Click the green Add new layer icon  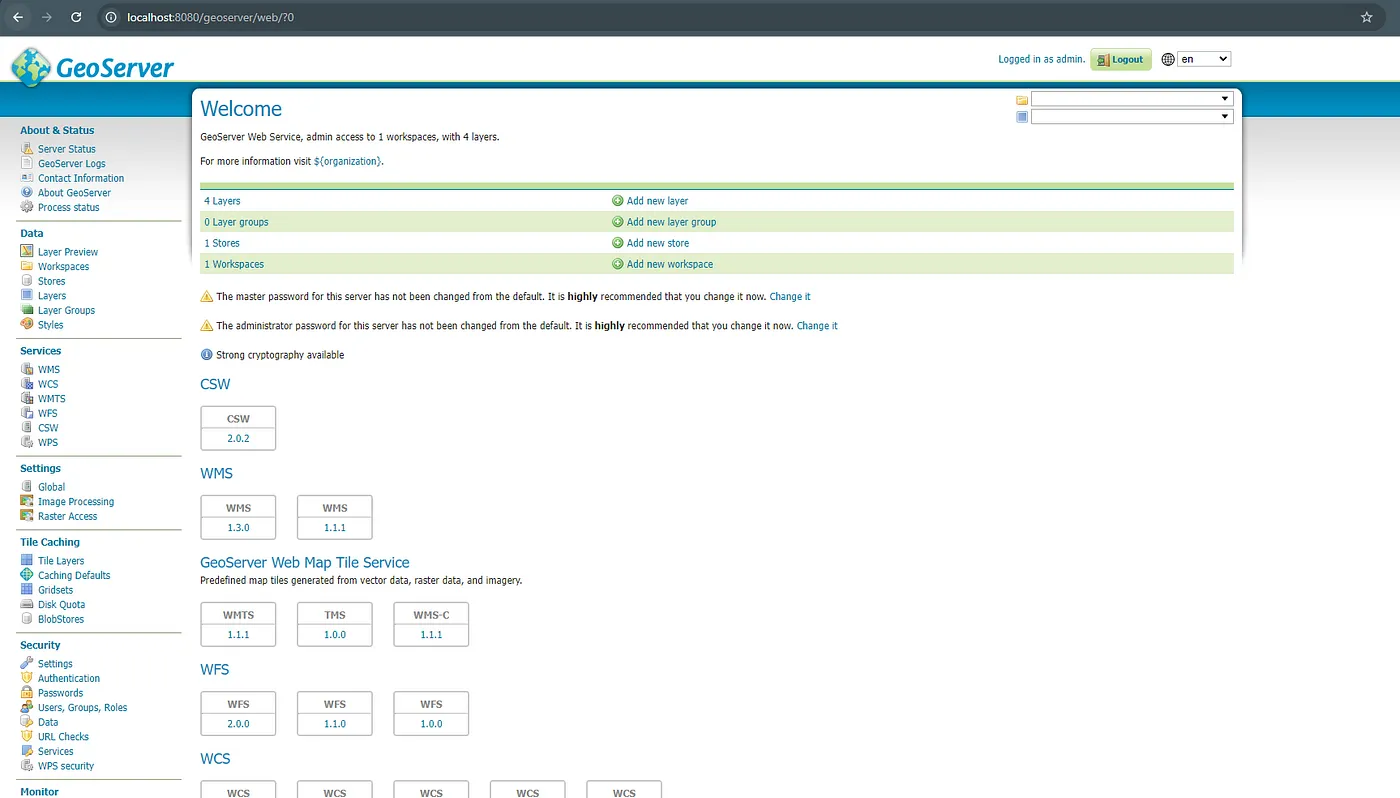pos(617,201)
